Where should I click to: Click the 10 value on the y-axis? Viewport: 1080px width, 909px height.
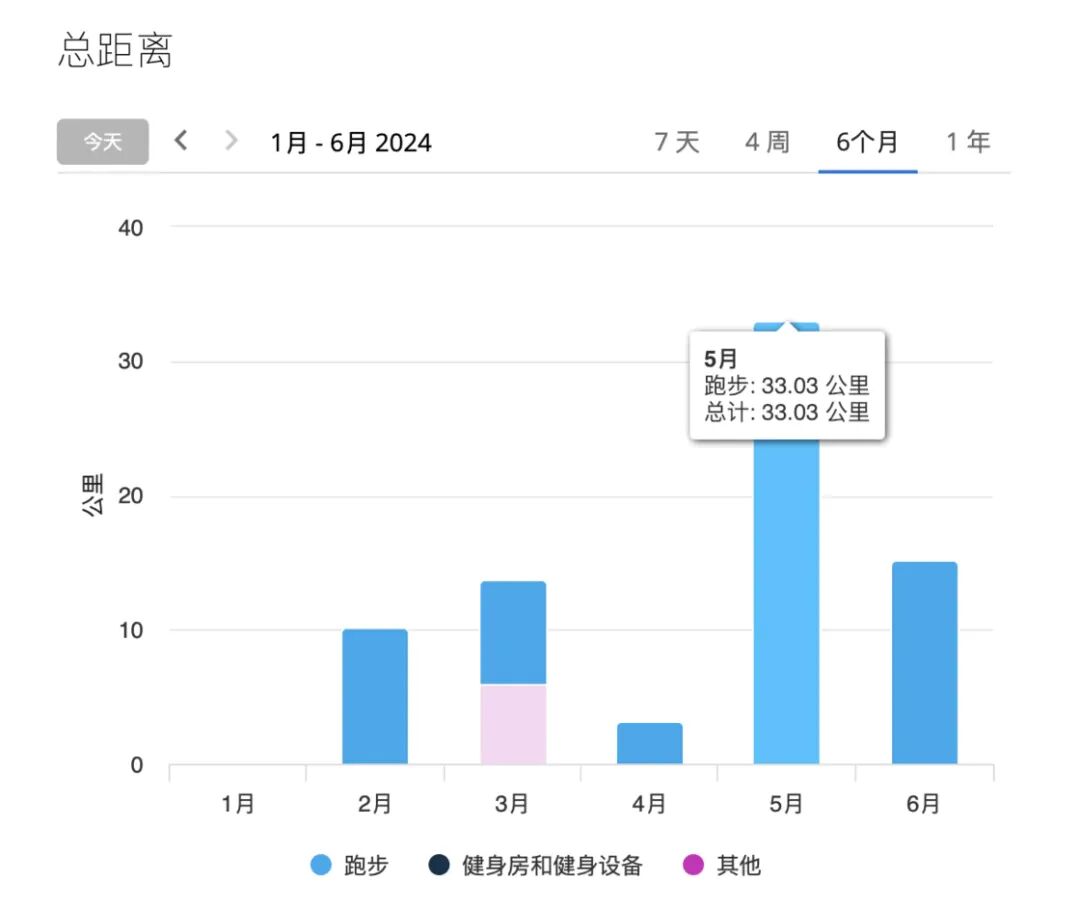[x=130, y=630]
